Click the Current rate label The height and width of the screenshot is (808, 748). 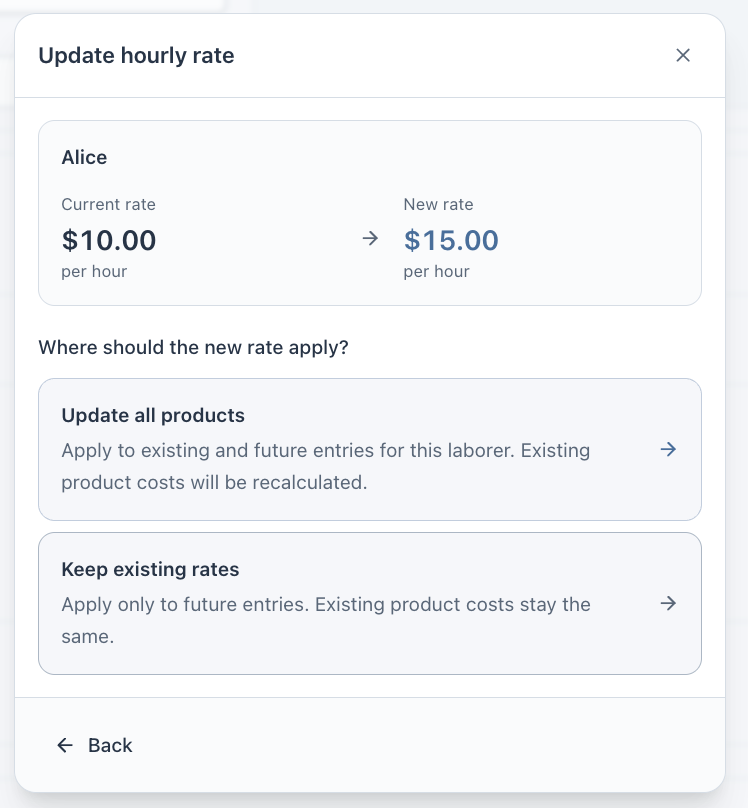click(108, 204)
